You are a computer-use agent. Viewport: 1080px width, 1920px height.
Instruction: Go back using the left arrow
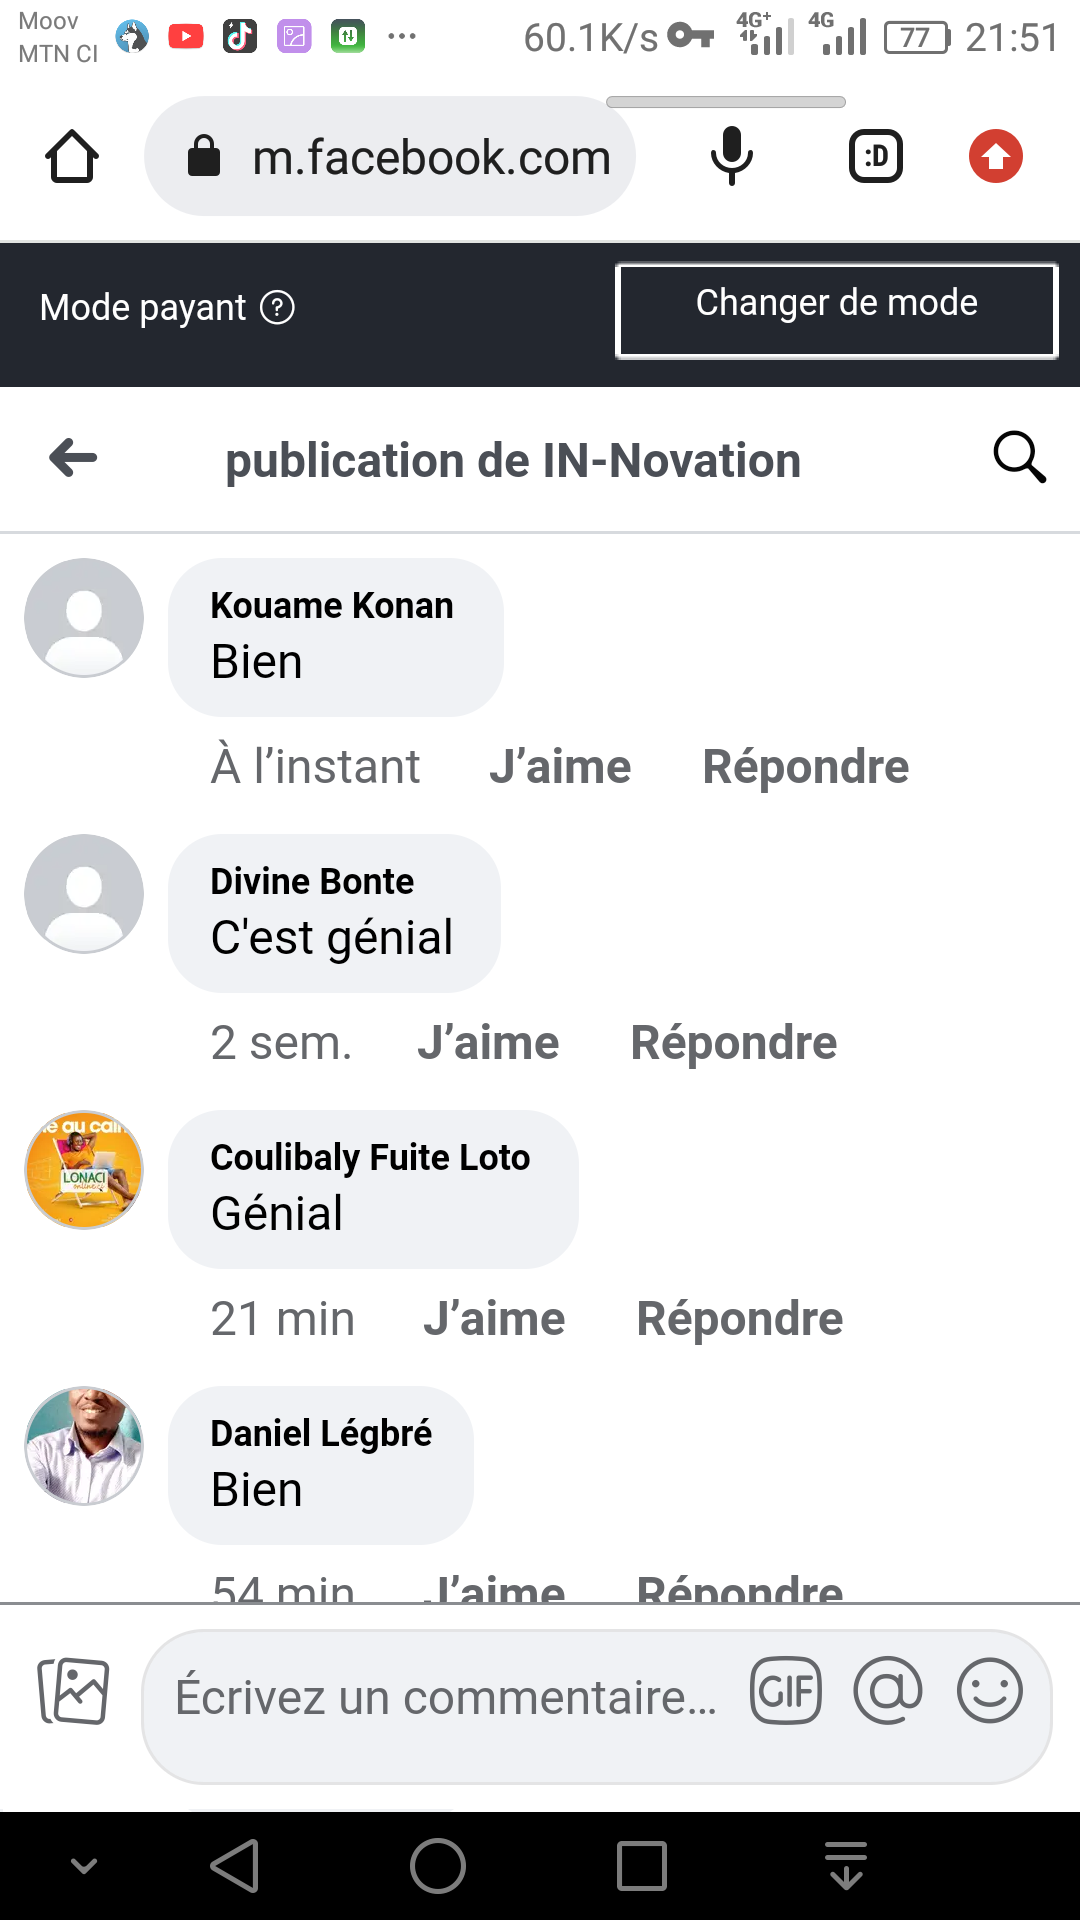73,458
